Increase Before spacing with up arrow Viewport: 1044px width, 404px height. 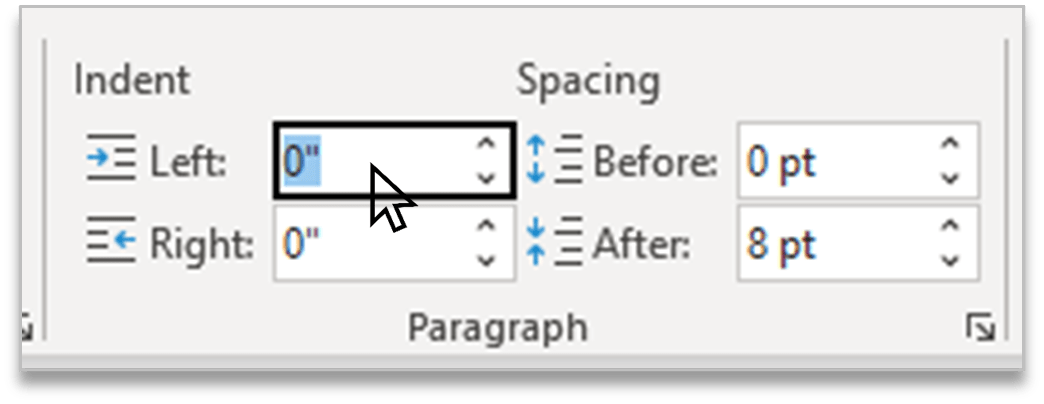click(951, 144)
